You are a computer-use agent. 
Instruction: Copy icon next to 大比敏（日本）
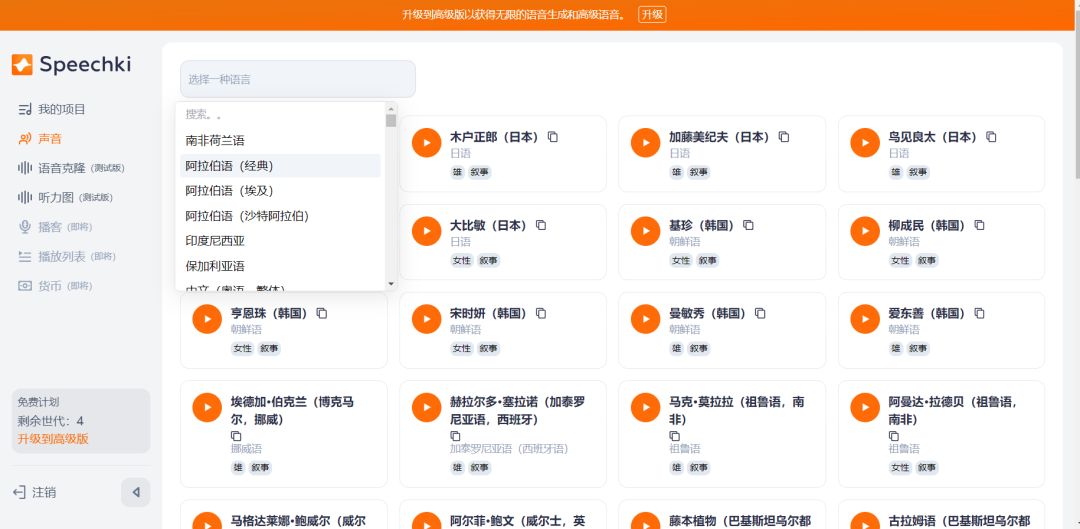[x=541, y=225]
